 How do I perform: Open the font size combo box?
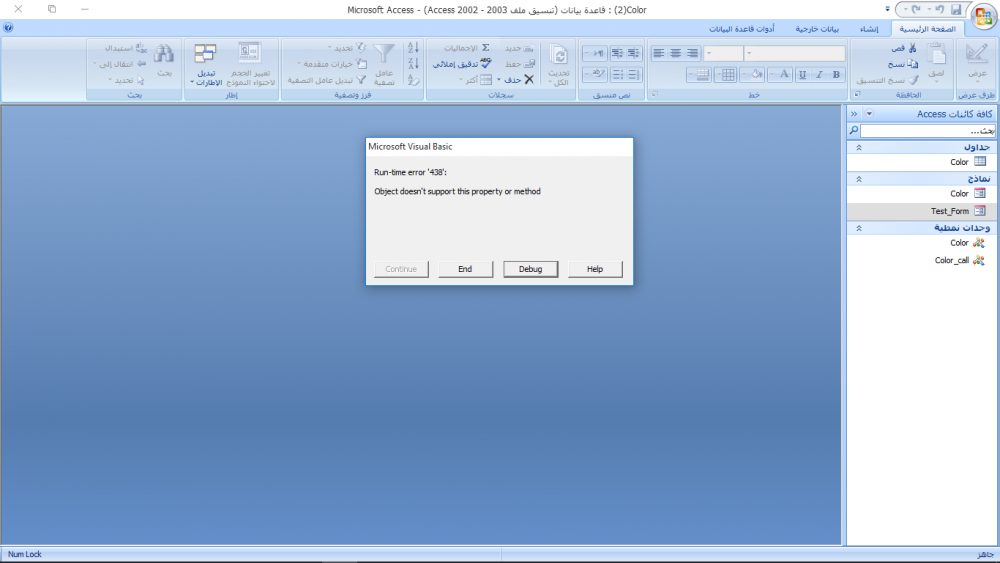click(x=723, y=54)
